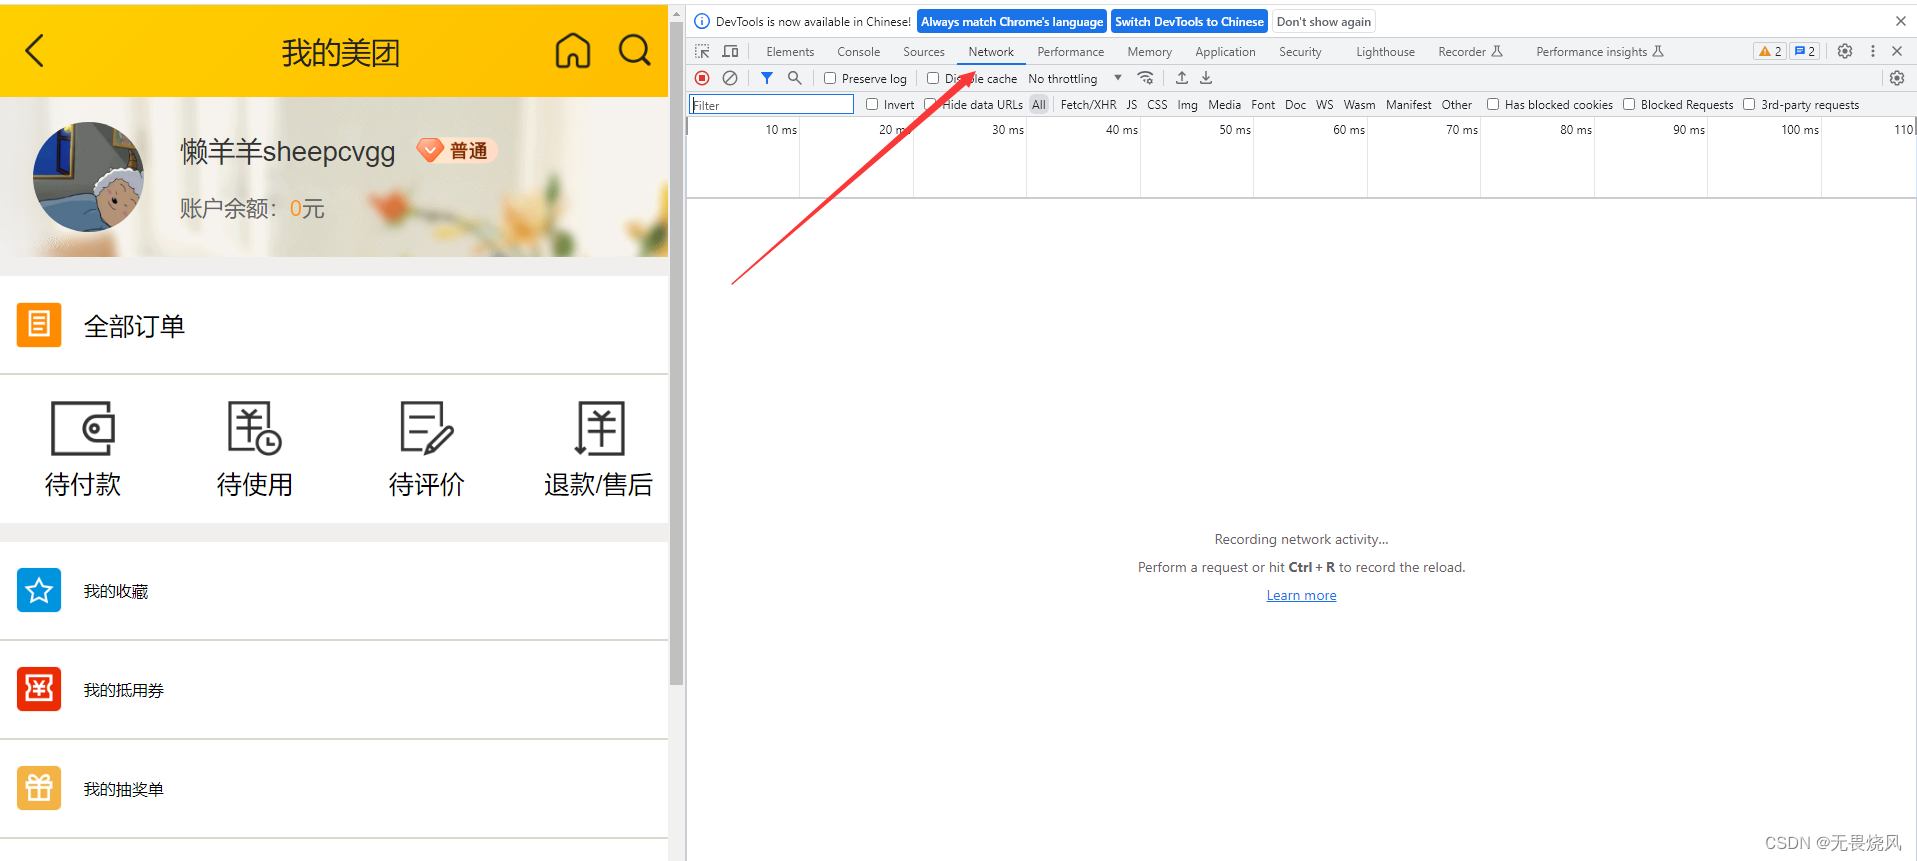Open the Security tab
Viewport: 1917px width, 861px height.
click(x=1300, y=52)
